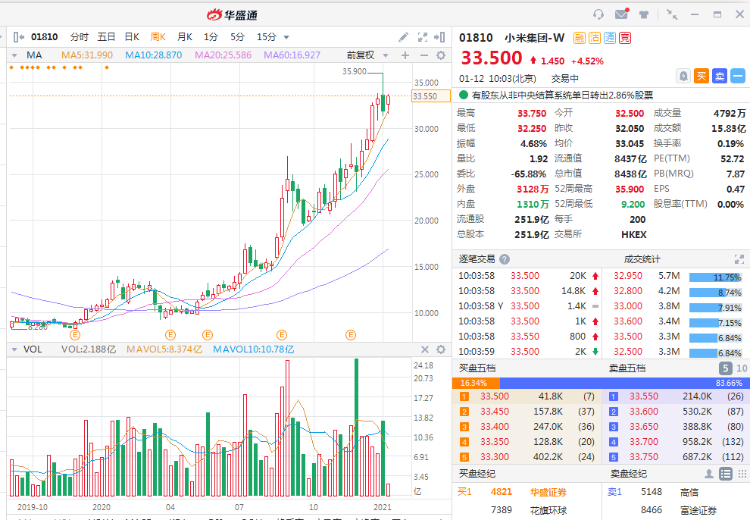
Task: Click sell broker 富途证券
Action: coord(698,510)
